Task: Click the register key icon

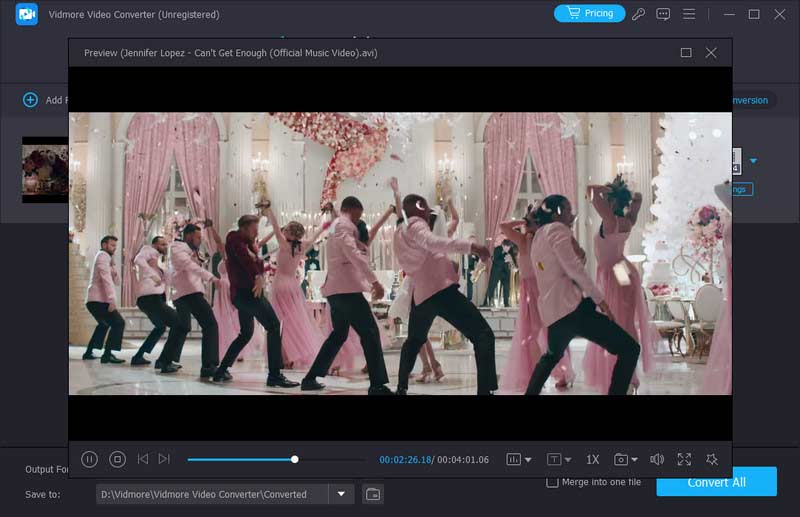Action: (x=638, y=14)
